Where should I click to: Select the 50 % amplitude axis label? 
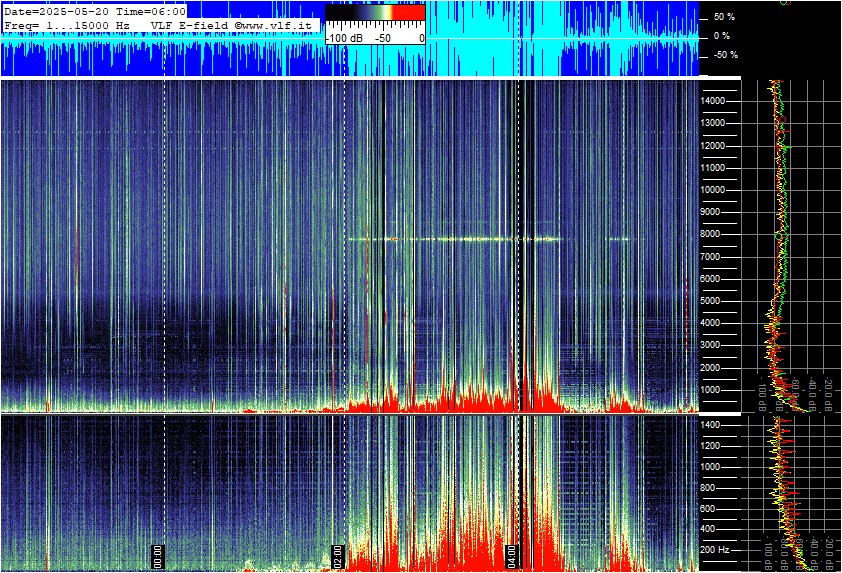click(x=724, y=17)
